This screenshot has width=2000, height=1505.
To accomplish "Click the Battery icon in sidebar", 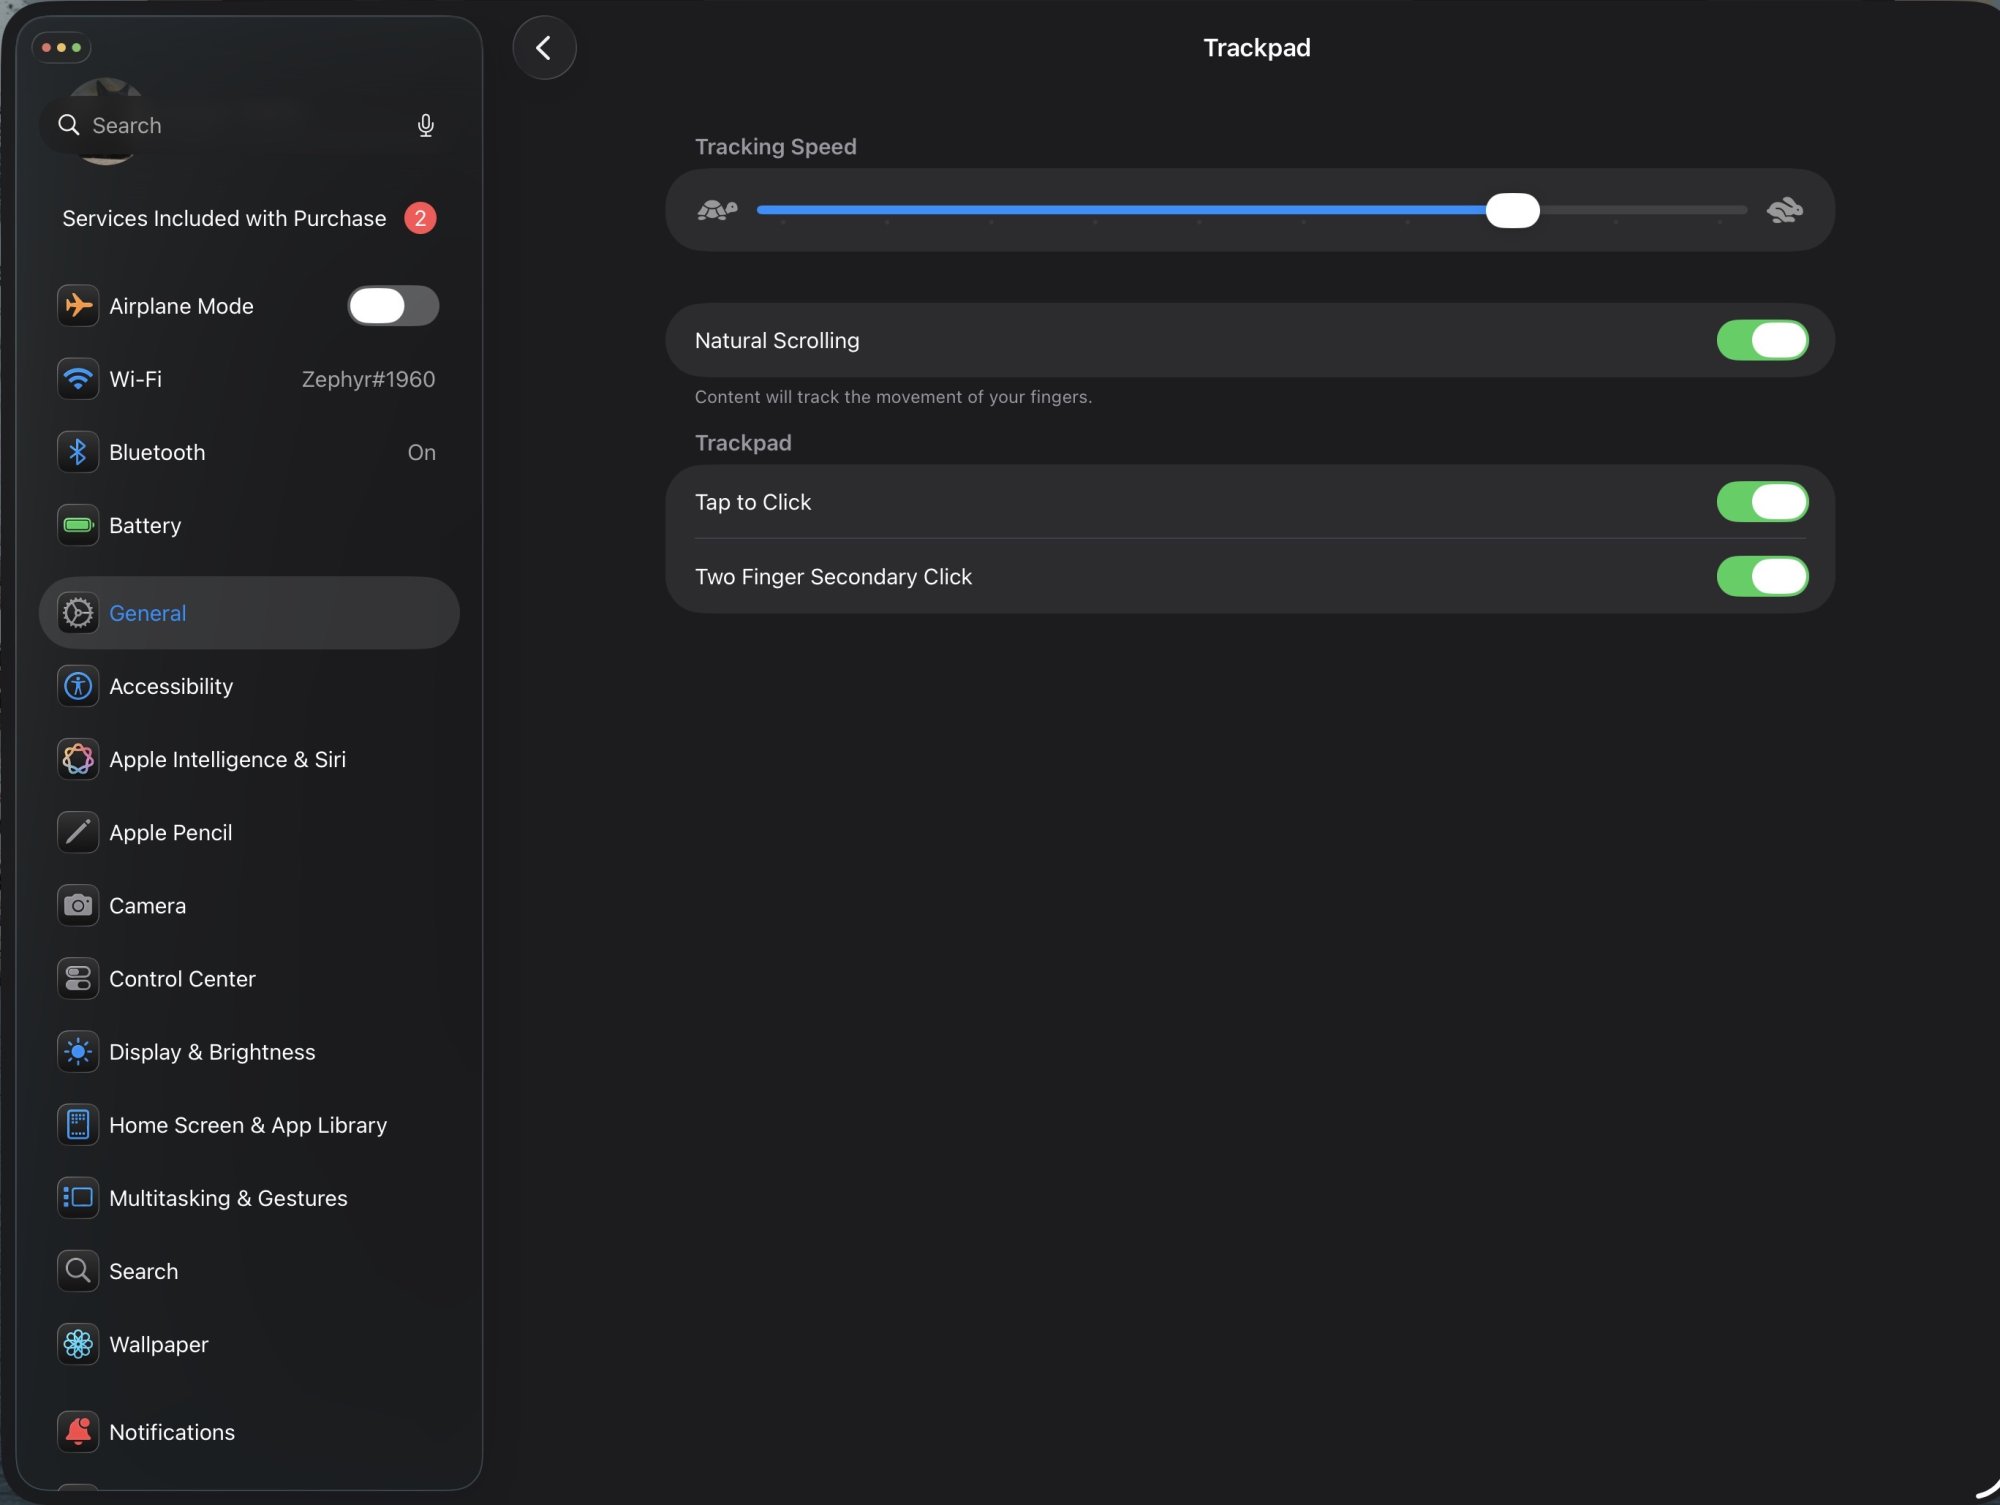I will [x=78, y=525].
